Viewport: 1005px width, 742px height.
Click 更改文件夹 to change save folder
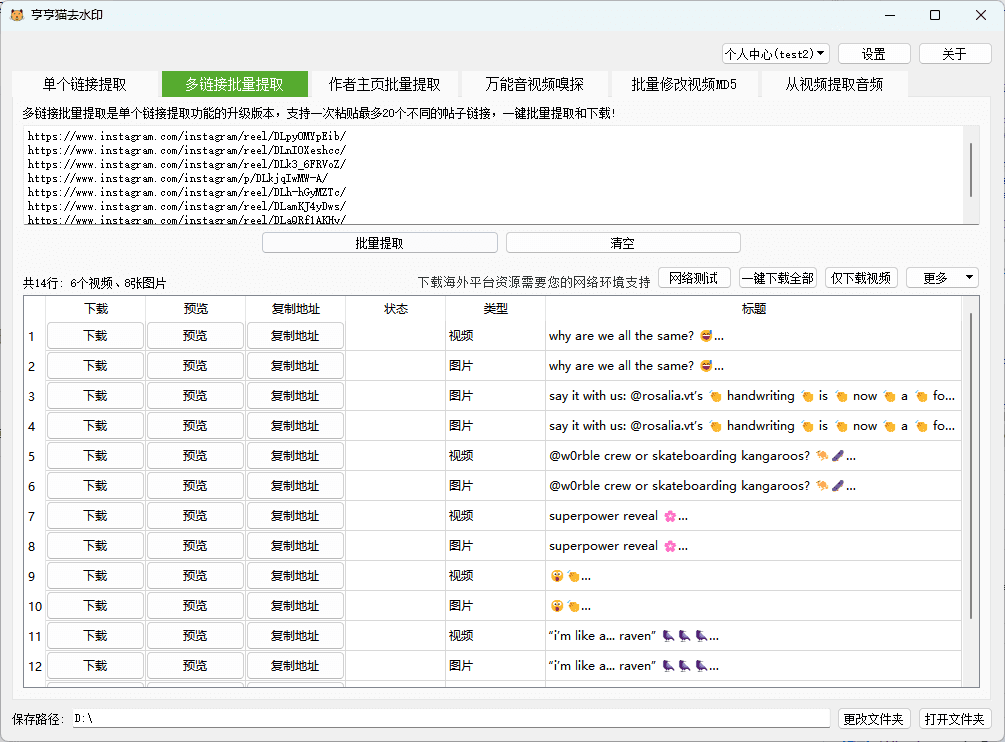[x=874, y=718]
